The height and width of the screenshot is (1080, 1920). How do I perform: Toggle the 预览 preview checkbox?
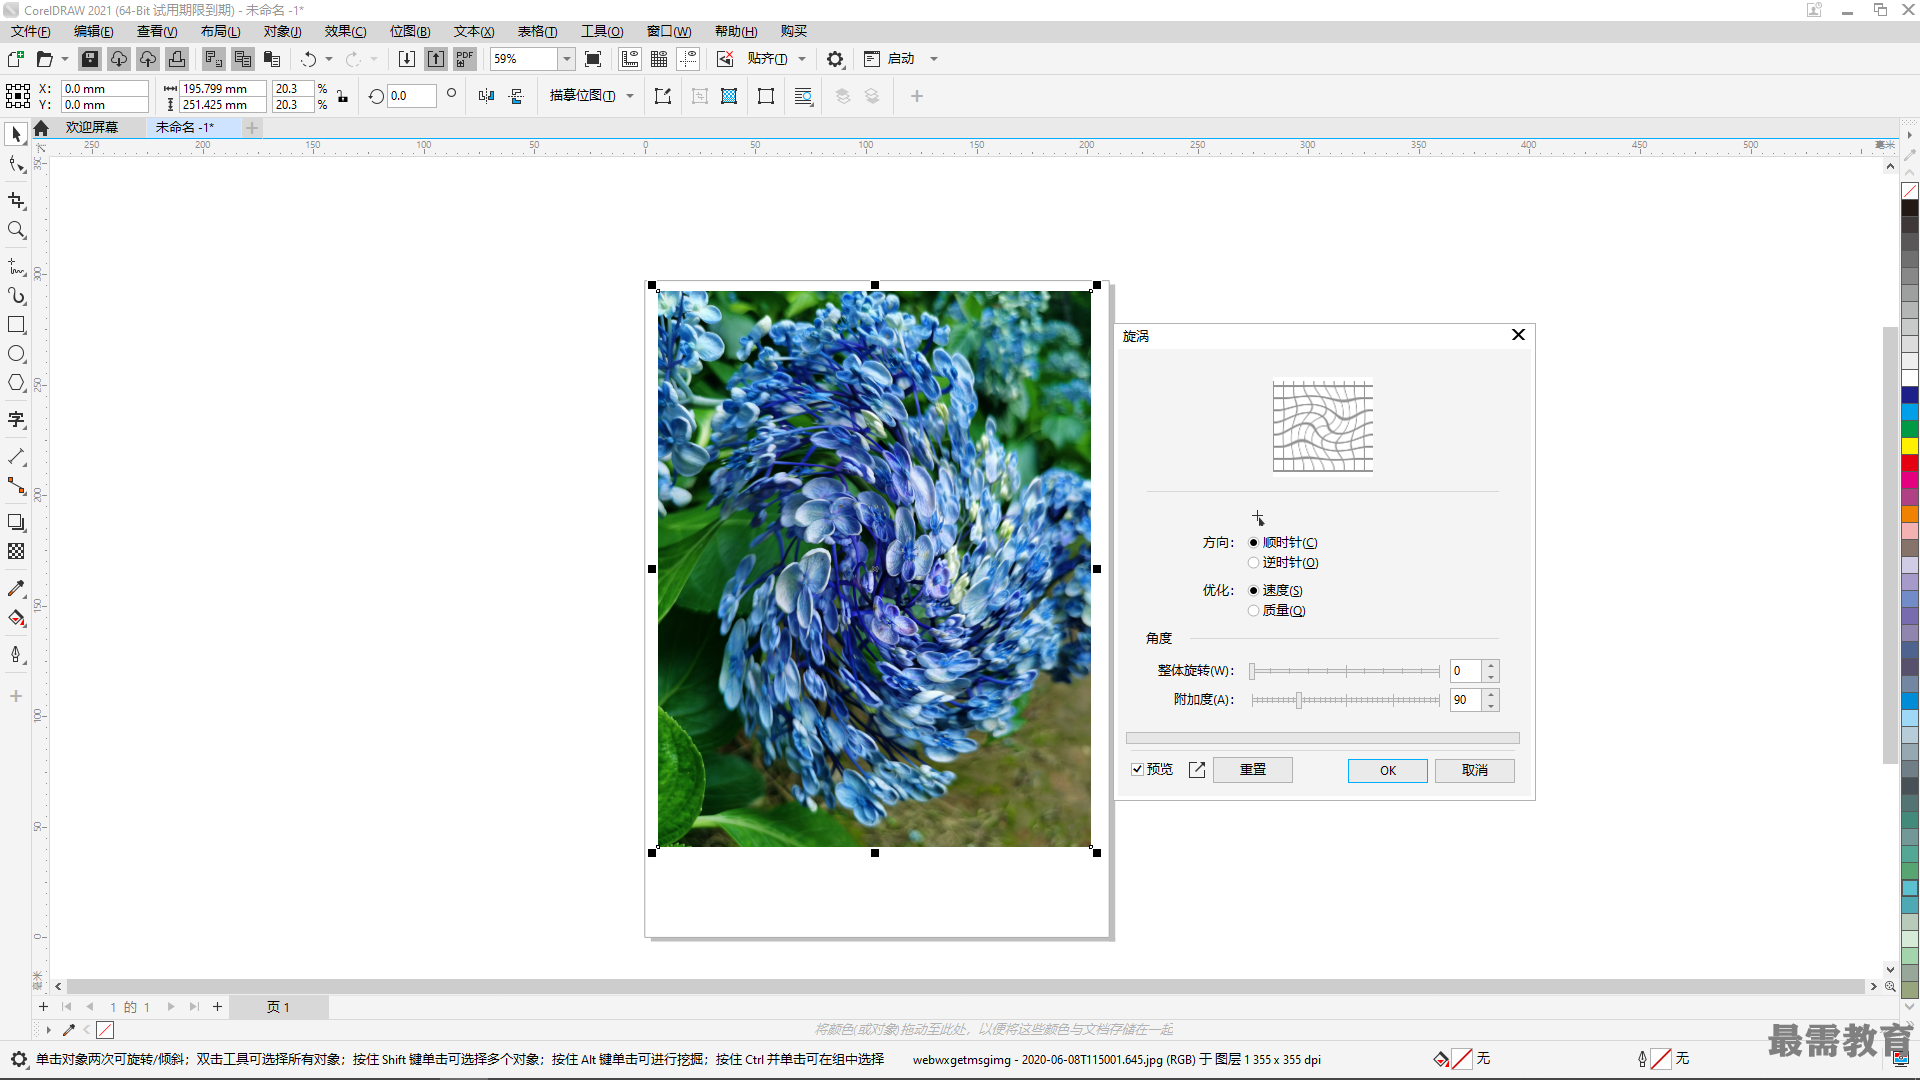point(1137,769)
